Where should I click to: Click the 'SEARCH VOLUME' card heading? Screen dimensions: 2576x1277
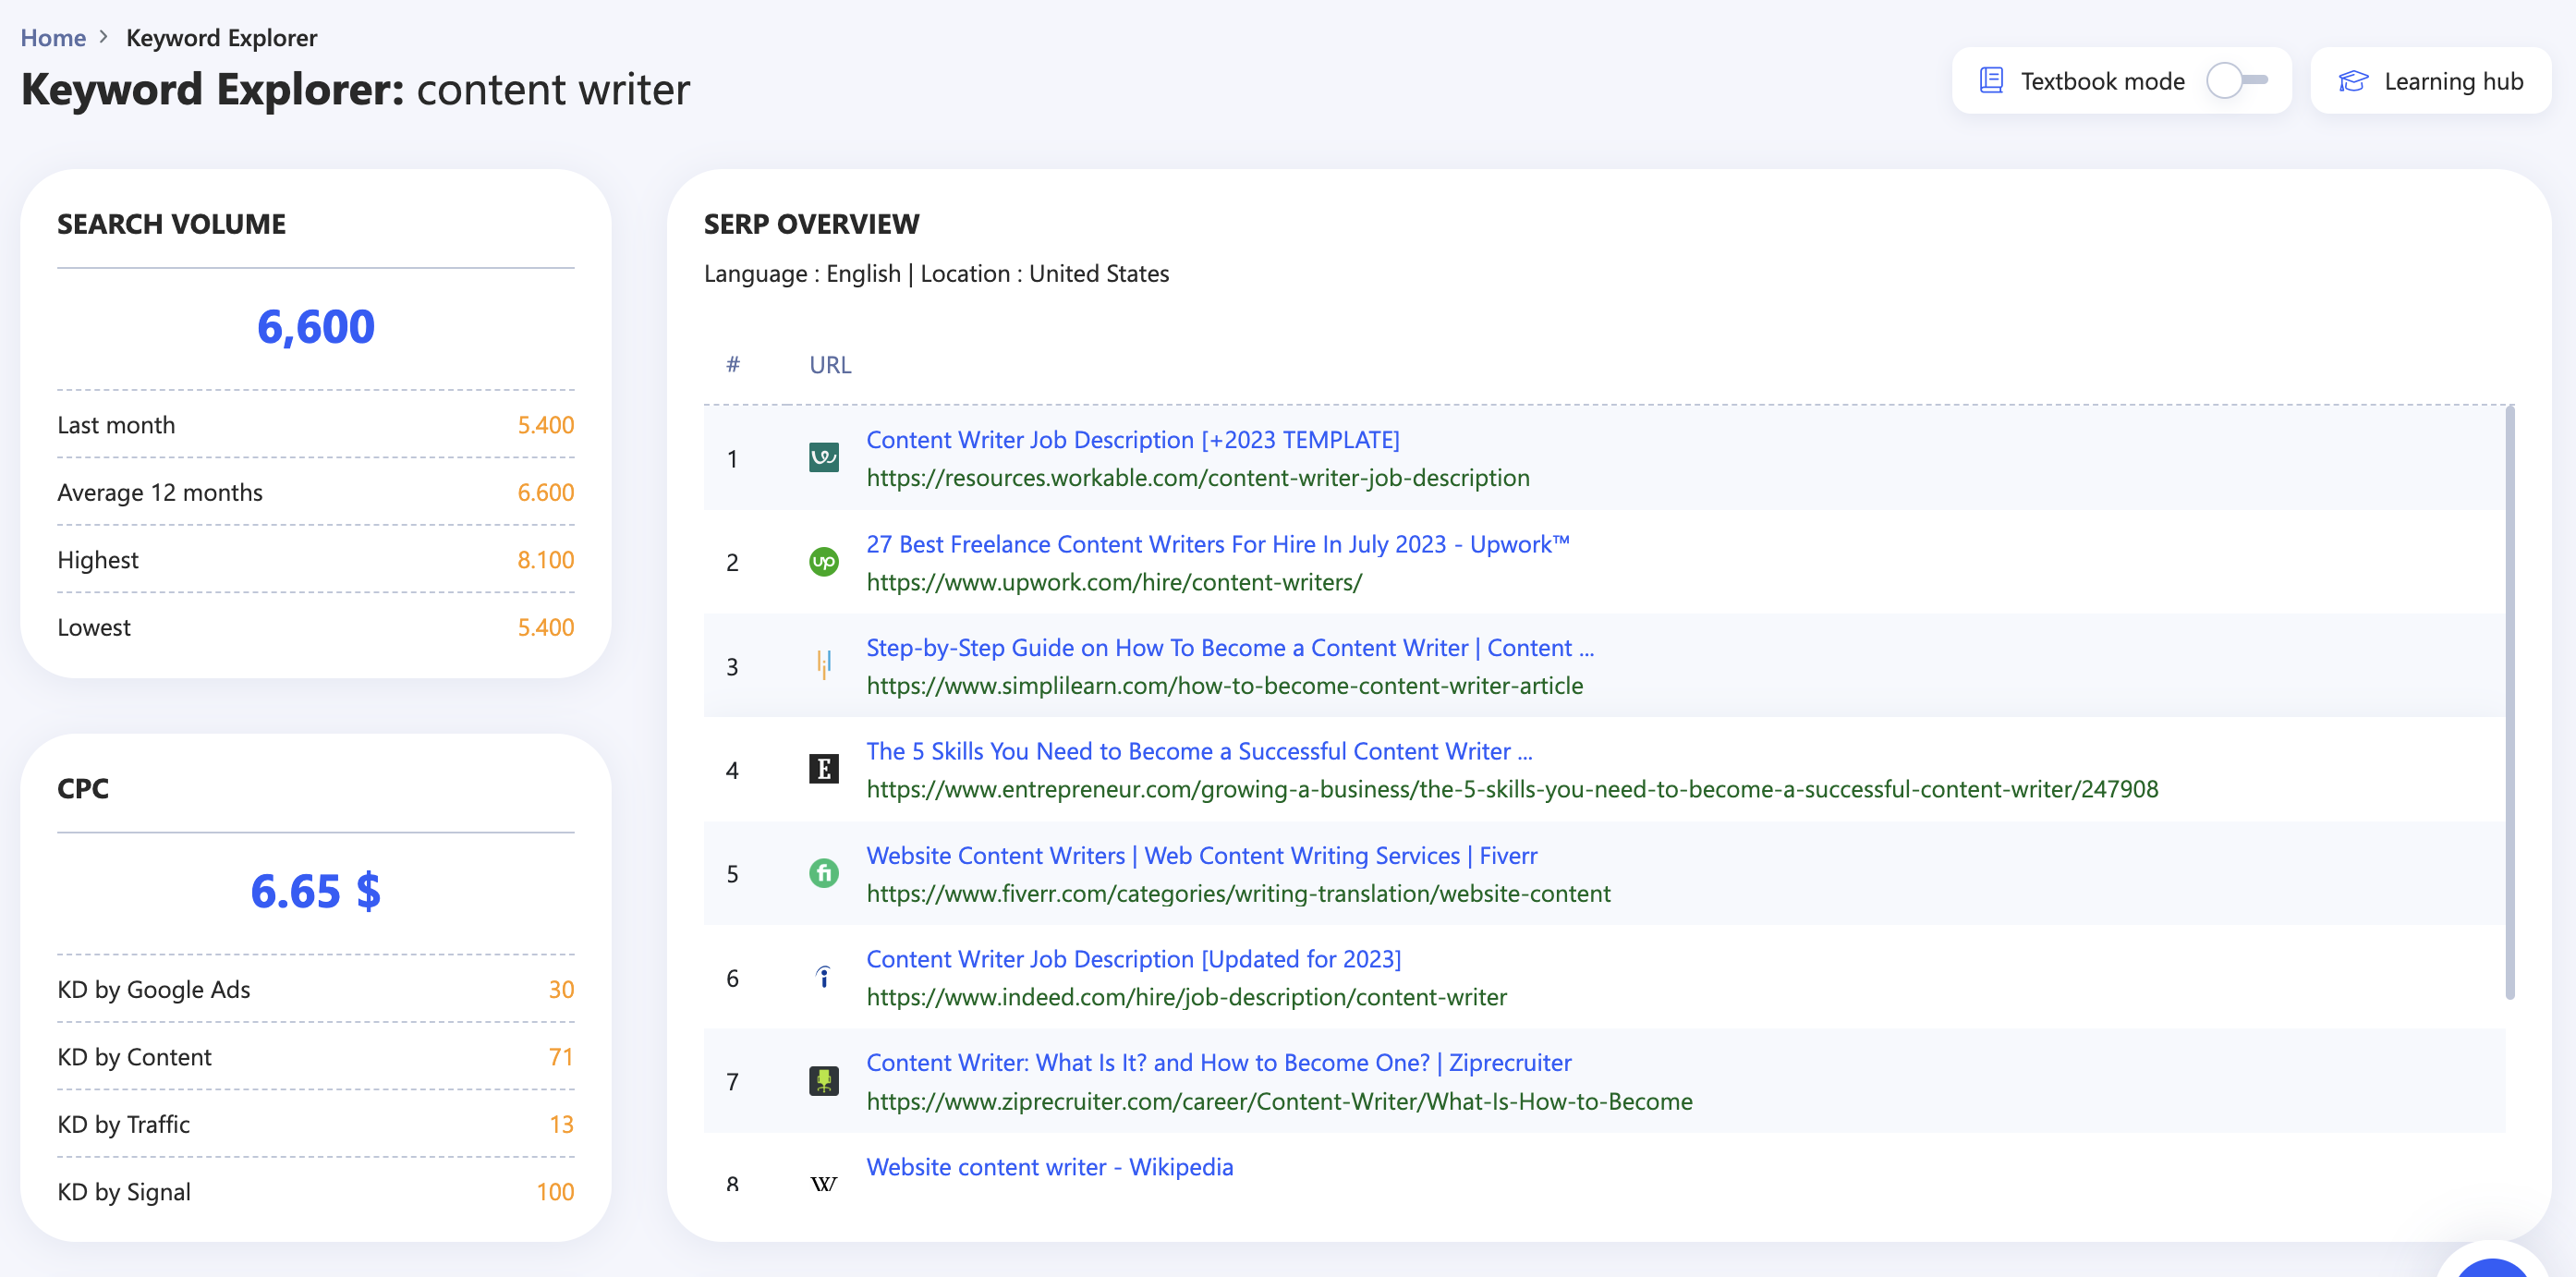171,224
